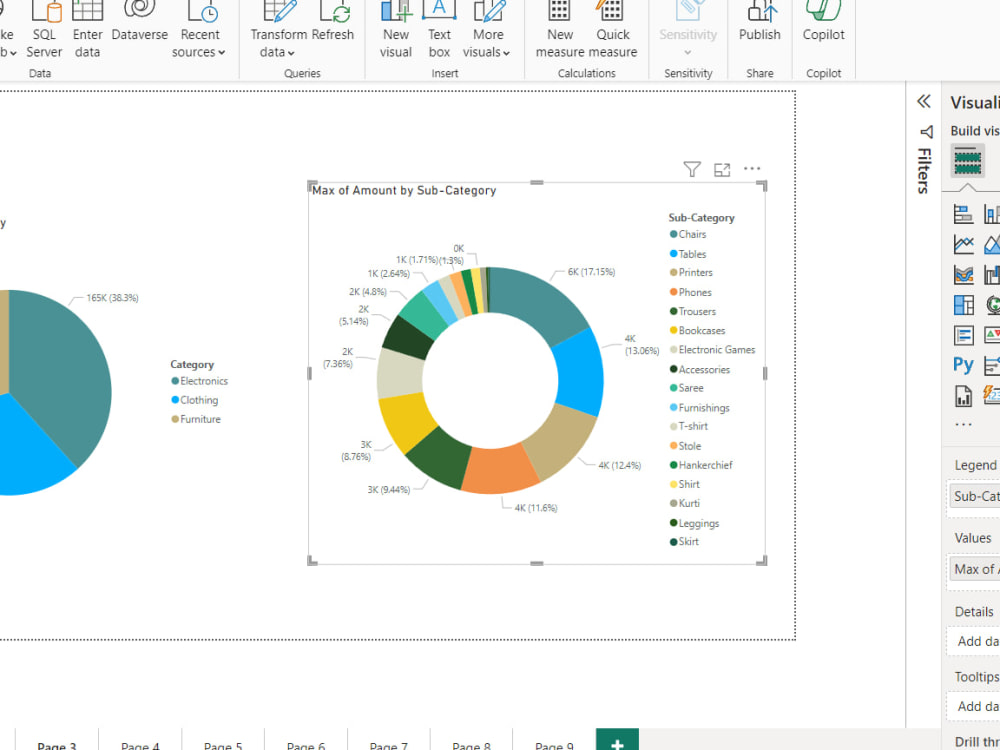Click Sub-Category field in Legend well
1000x750 pixels.
pyautogui.click(x=975, y=497)
